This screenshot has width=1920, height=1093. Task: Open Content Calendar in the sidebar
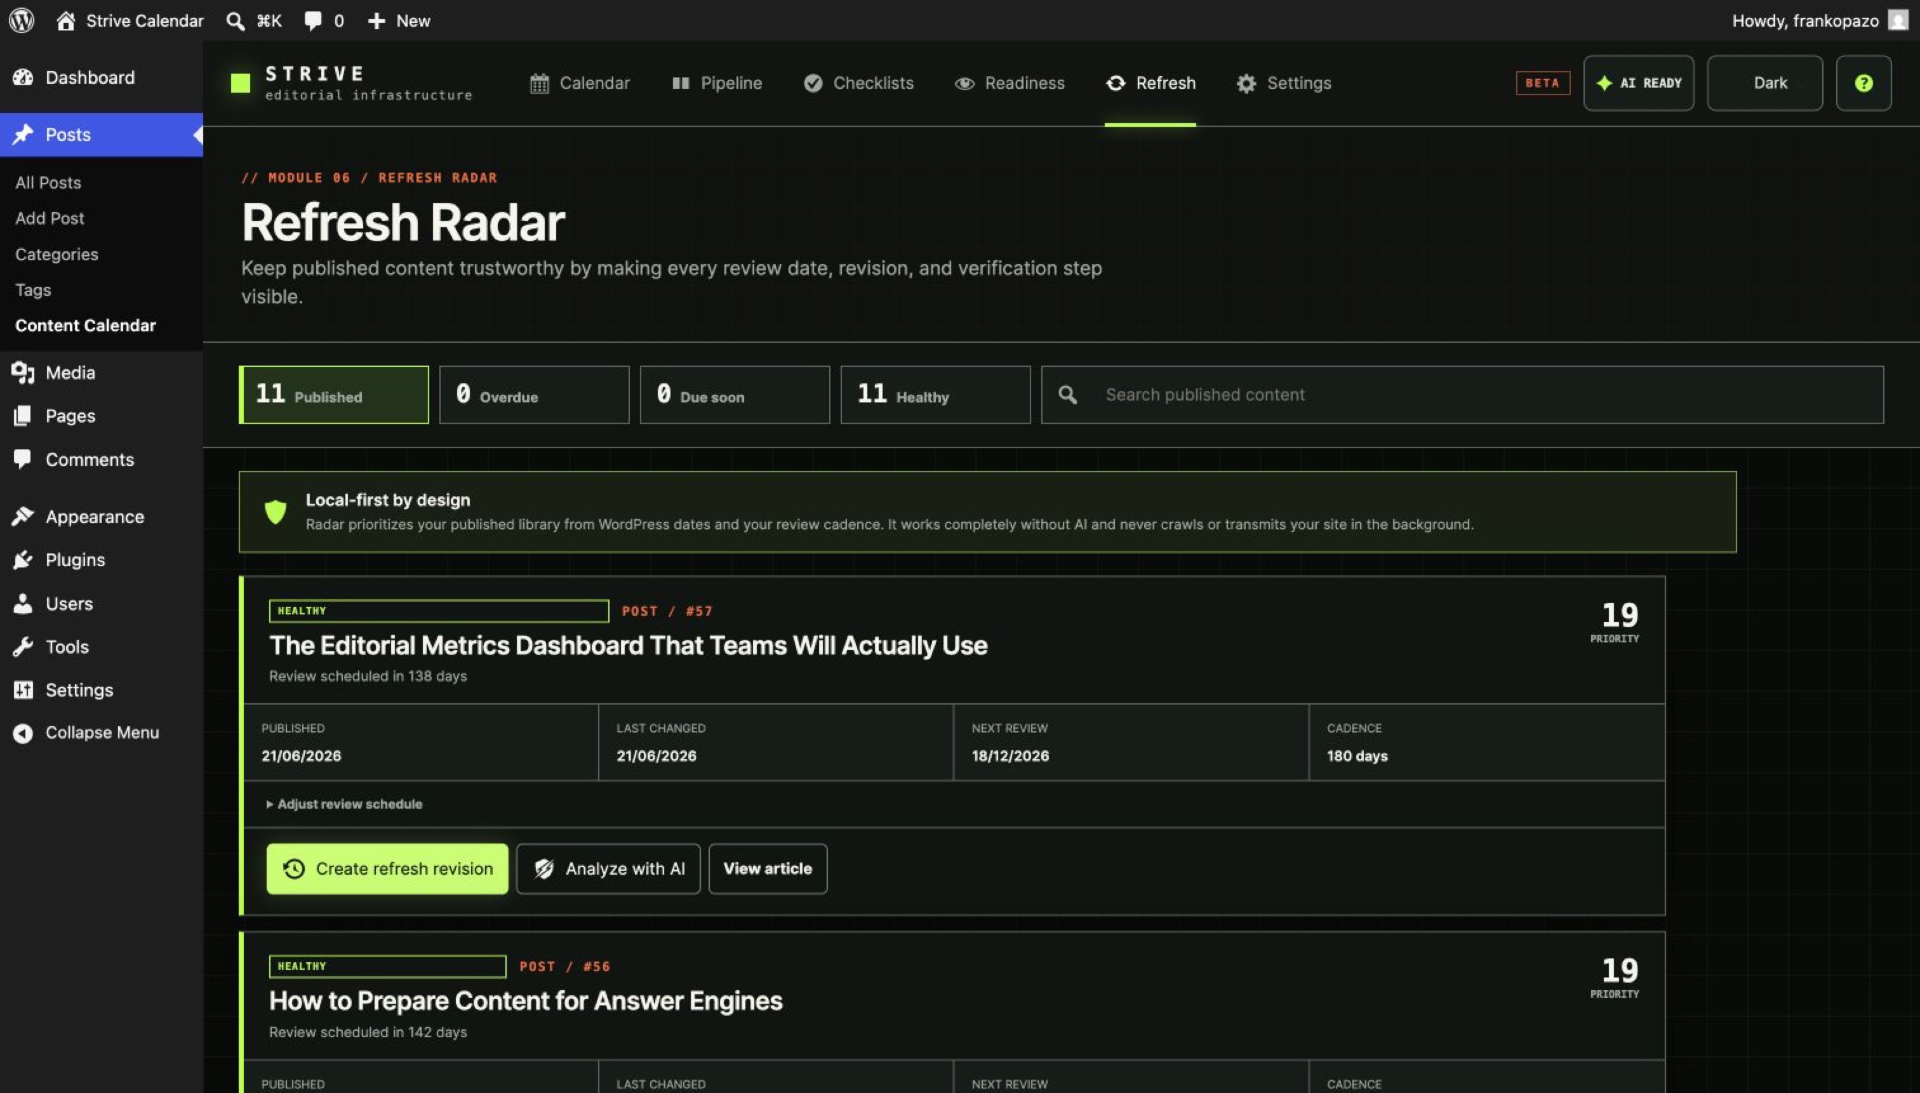[x=85, y=326]
